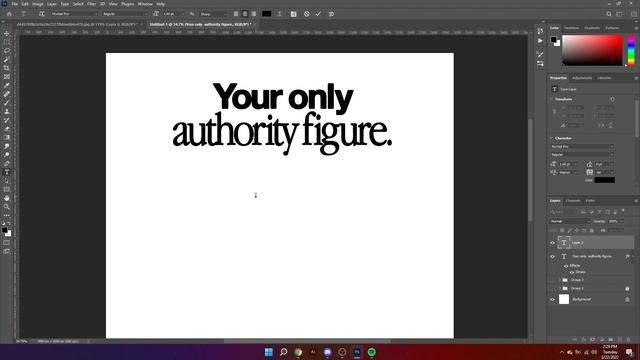Collapse the Transform section in Properties
Viewport: 640px width, 360px height.
click(x=551, y=99)
